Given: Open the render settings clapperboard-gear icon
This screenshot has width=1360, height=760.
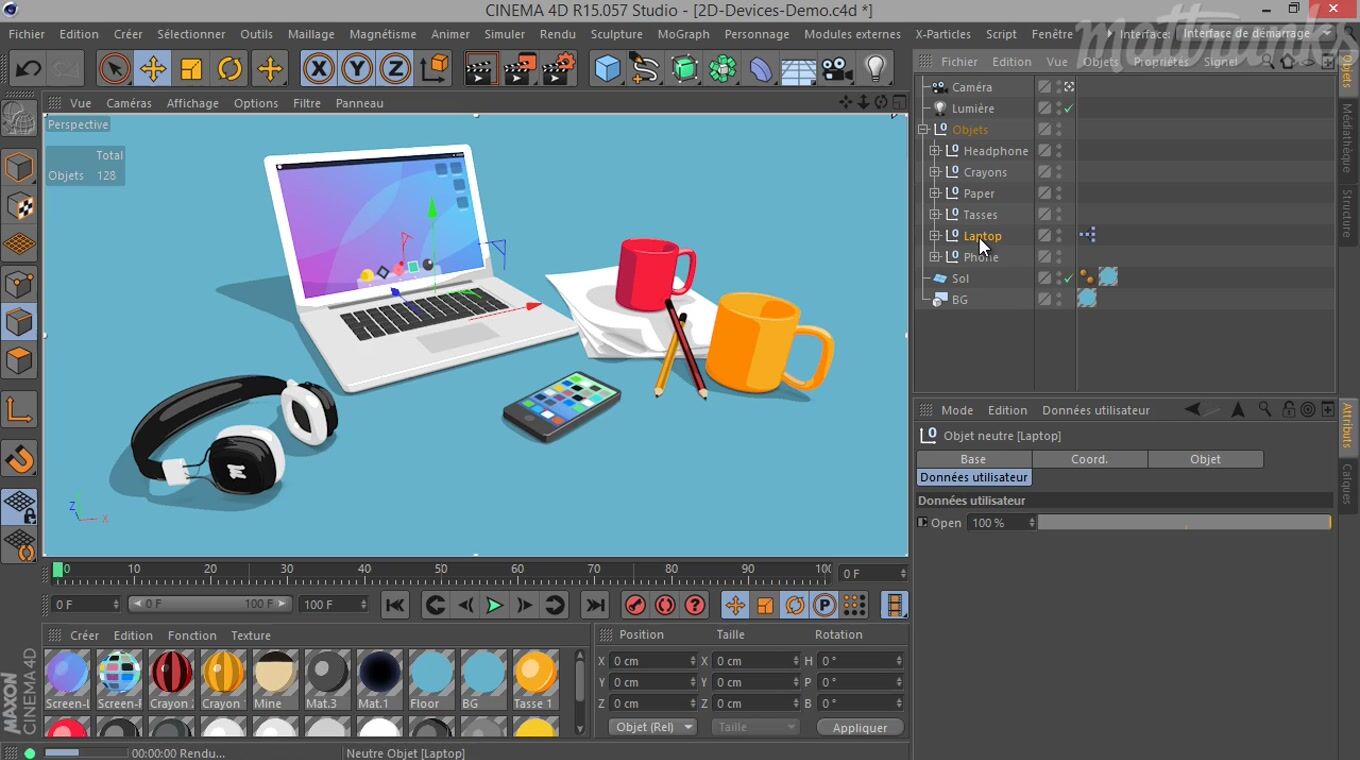Looking at the screenshot, I should click(559, 69).
